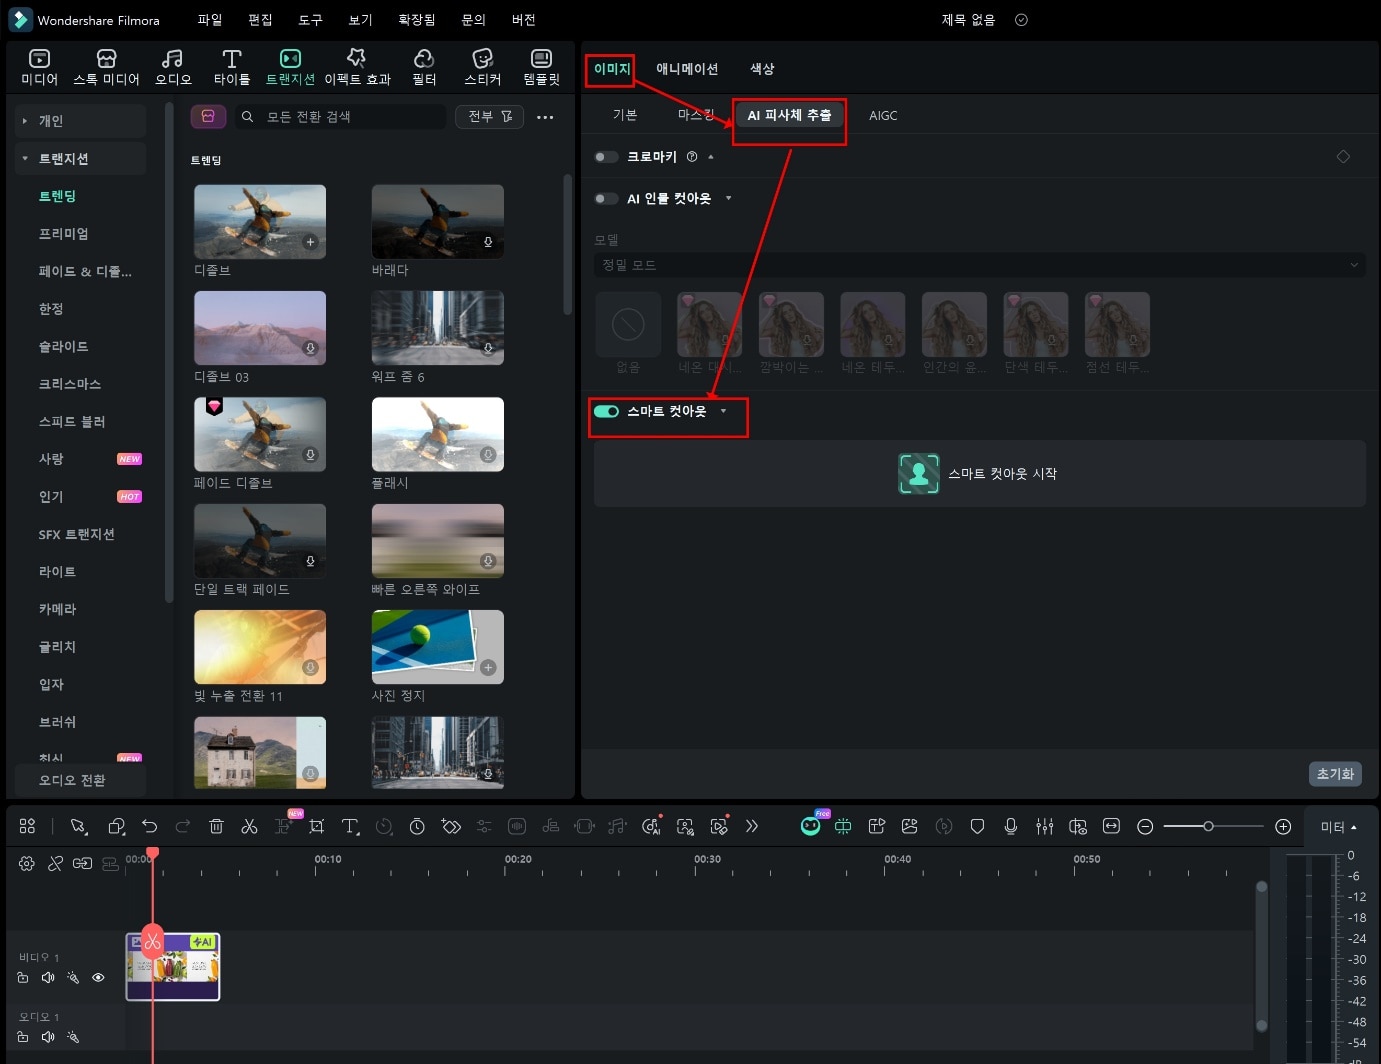The height and width of the screenshot is (1064, 1381).
Task: Click the undo arrow icon
Action: coord(150,826)
